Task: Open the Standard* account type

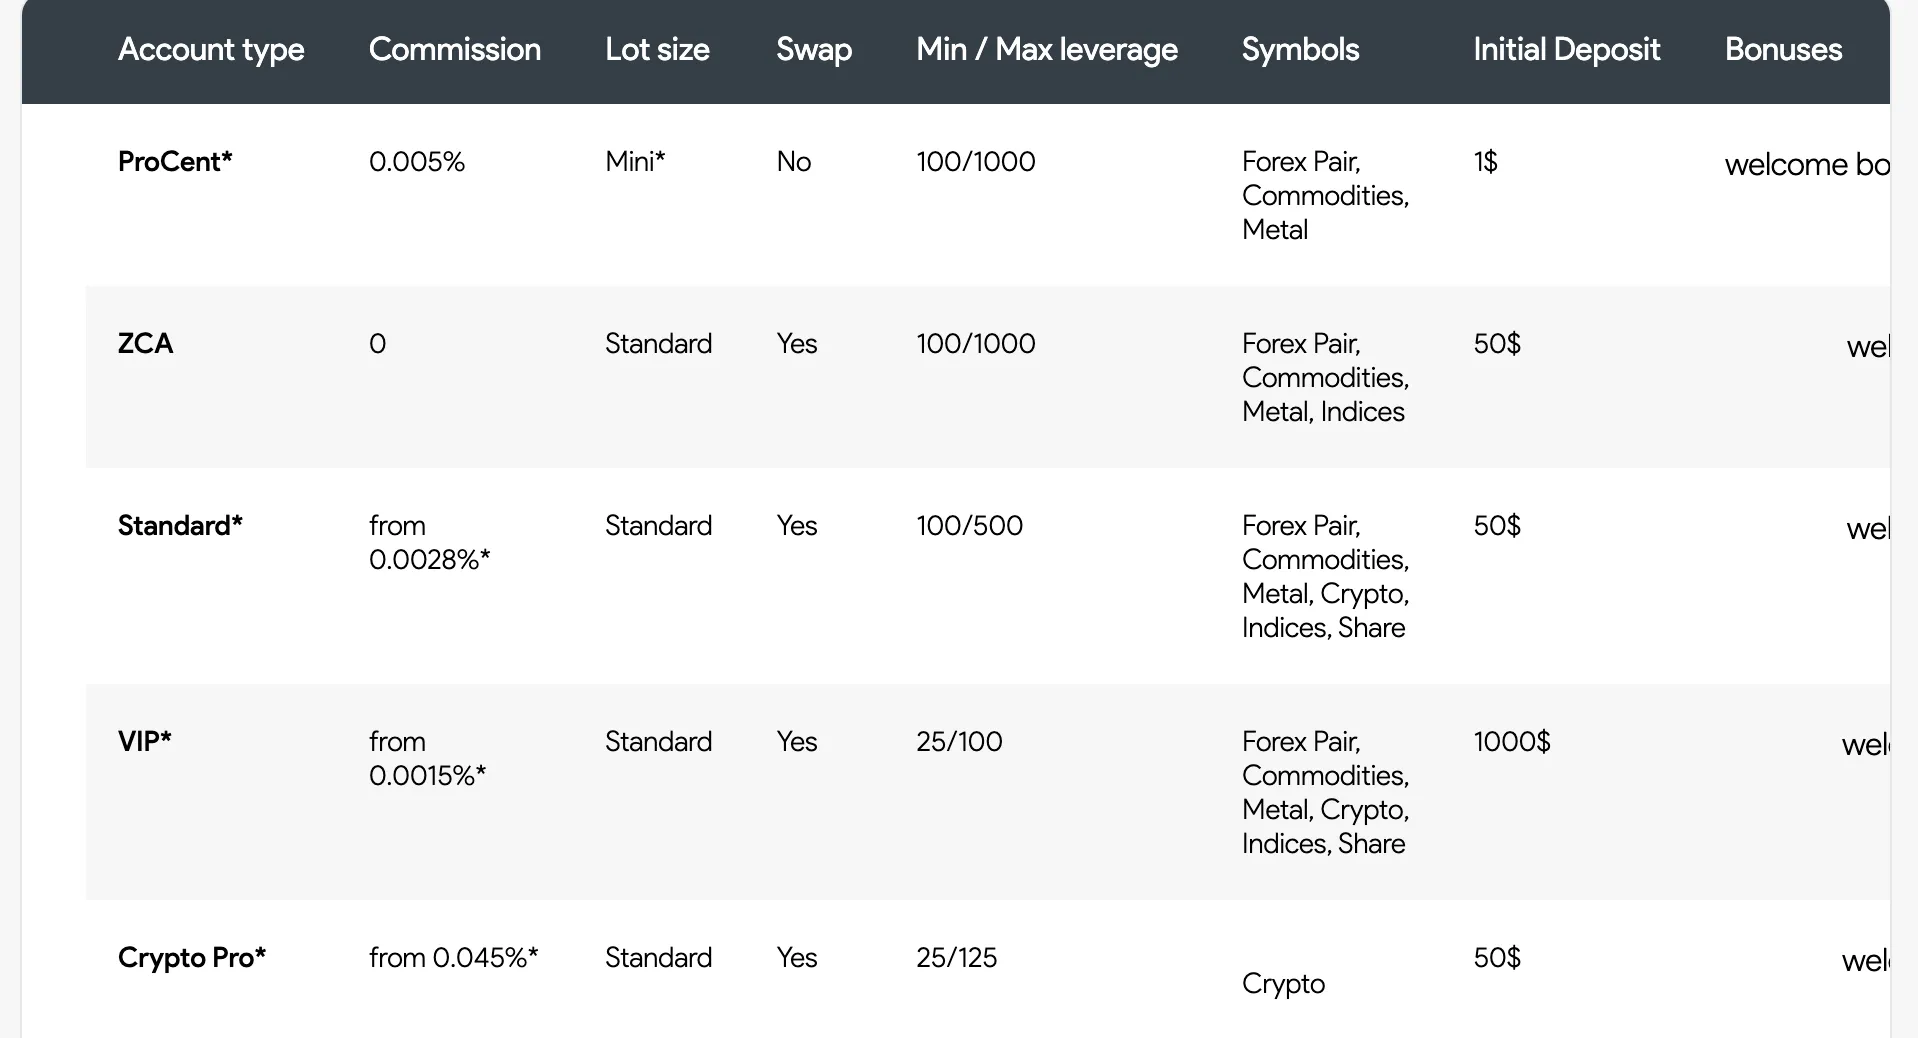Action: [180, 525]
